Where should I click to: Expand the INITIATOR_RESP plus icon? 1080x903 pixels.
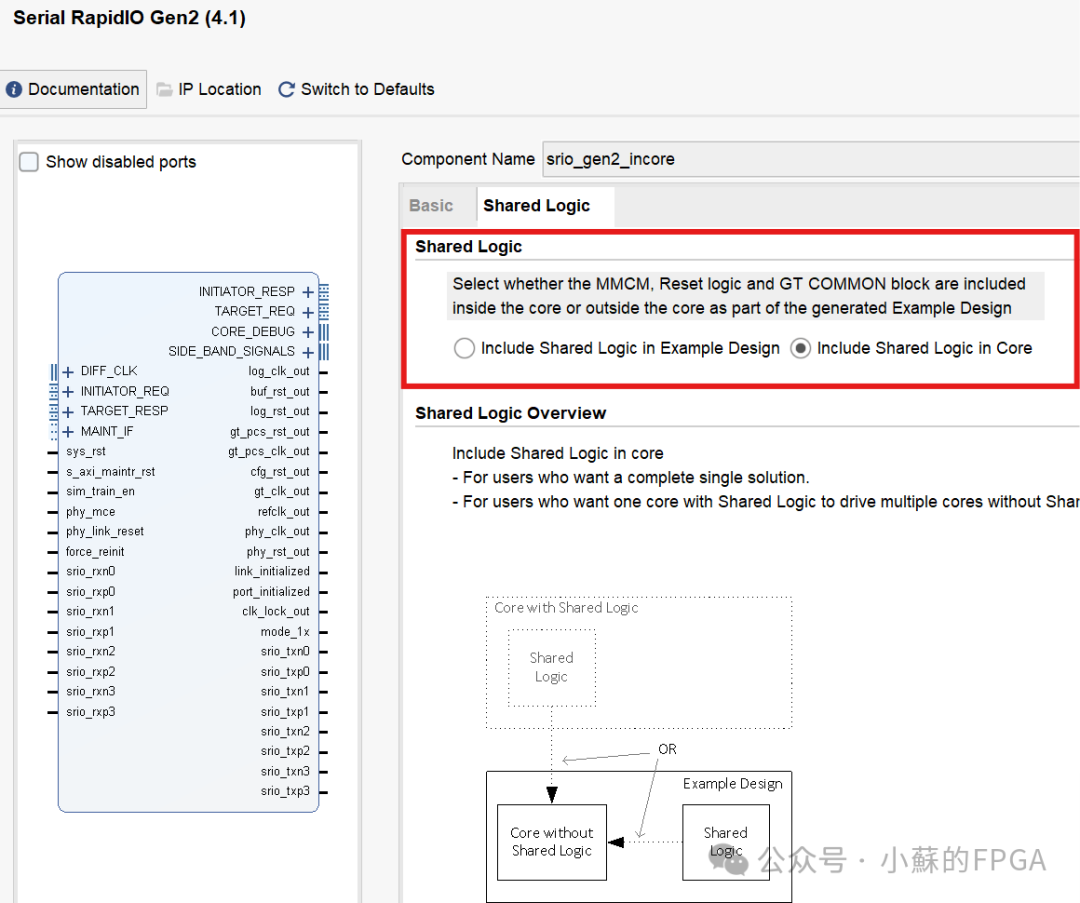308,292
